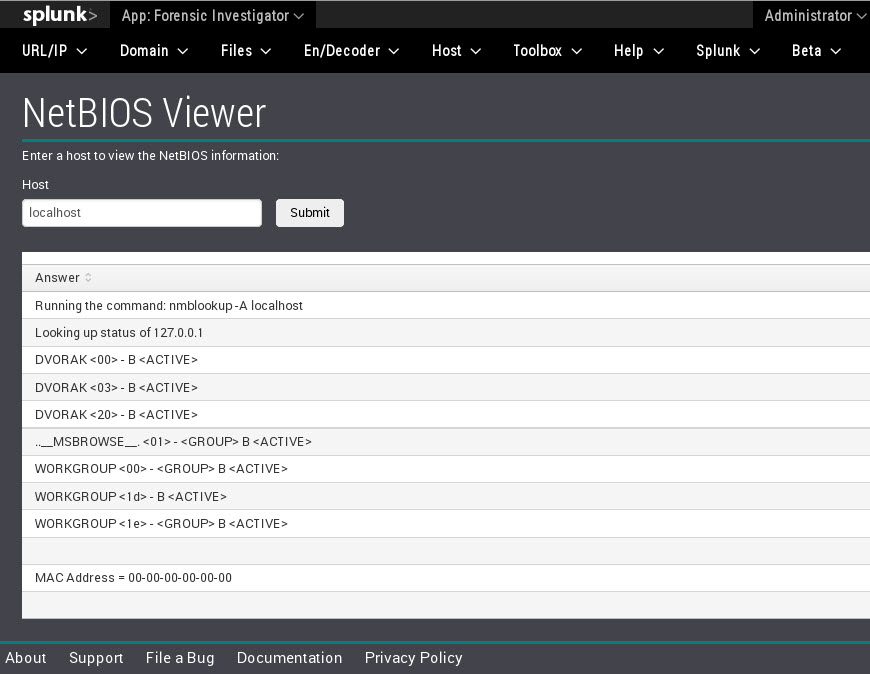This screenshot has height=674, width=870.
Task: Open the About link
Action: [26, 658]
